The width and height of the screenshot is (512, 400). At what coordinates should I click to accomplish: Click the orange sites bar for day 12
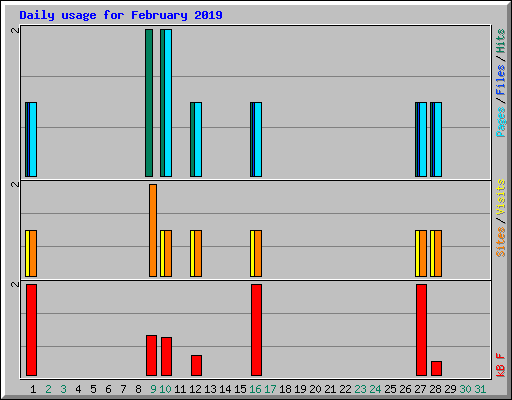click(x=198, y=253)
